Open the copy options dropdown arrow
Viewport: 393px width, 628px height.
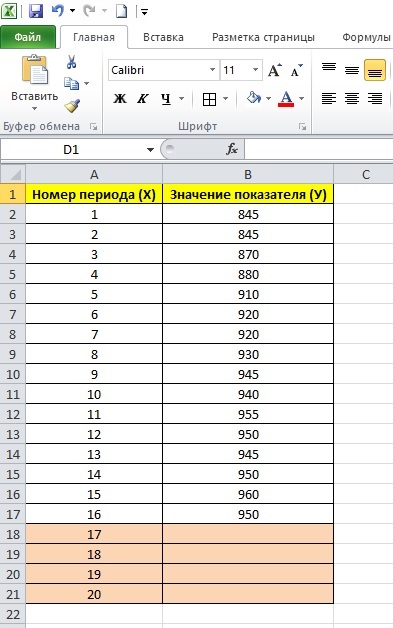[x=87, y=84]
